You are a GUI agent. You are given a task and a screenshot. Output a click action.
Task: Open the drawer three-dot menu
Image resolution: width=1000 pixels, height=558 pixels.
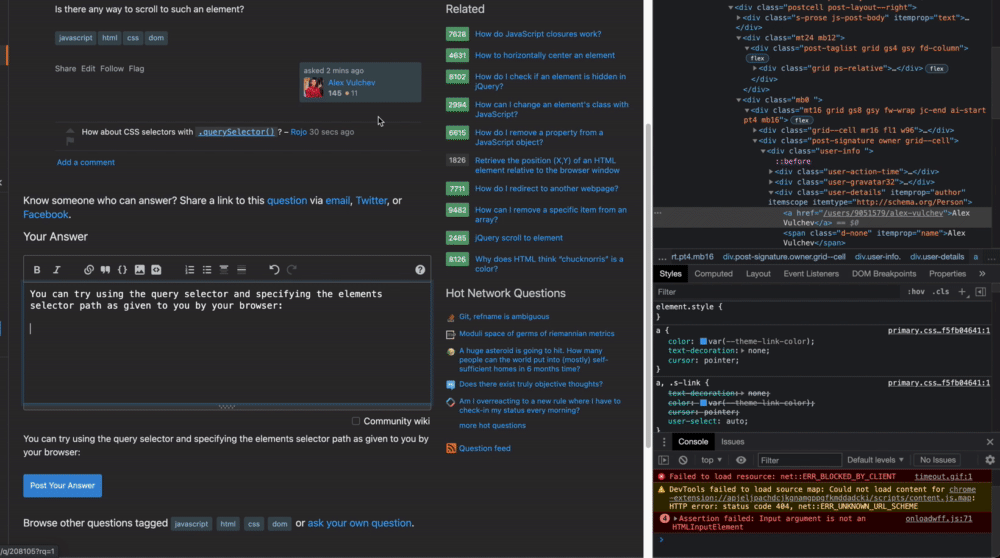click(x=664, y=442)
